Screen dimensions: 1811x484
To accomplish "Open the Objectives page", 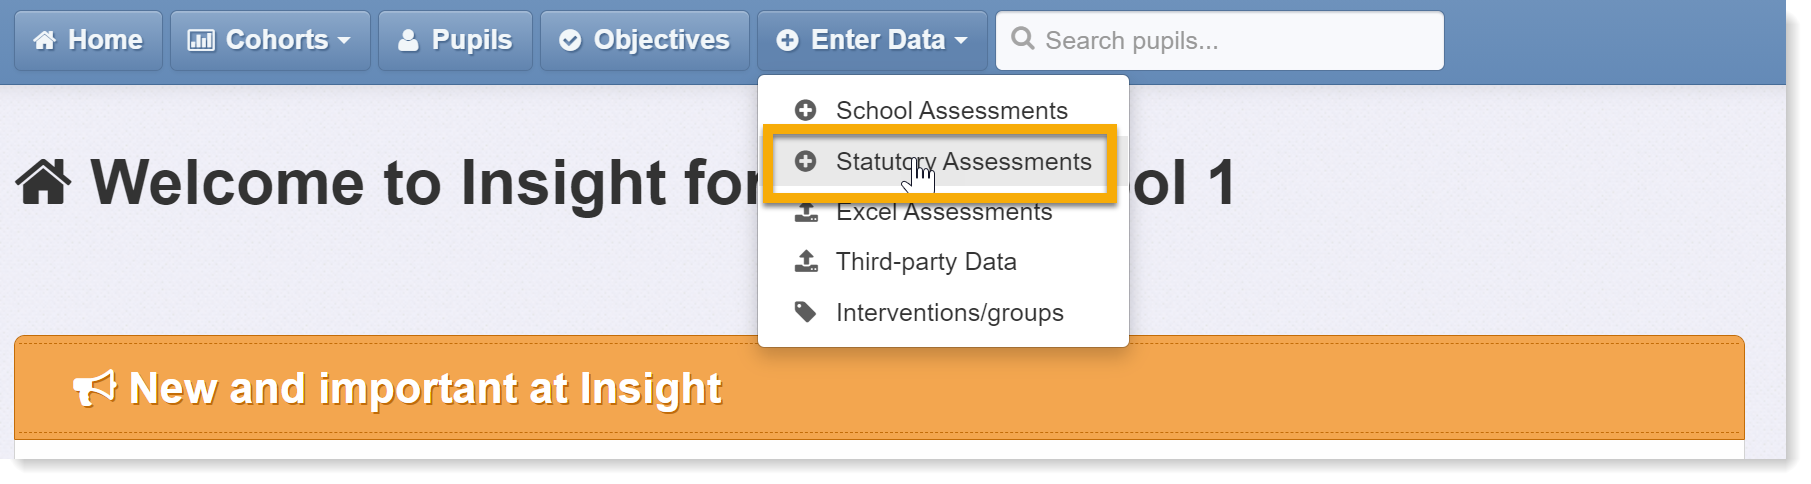I will (x=645, y=40).
